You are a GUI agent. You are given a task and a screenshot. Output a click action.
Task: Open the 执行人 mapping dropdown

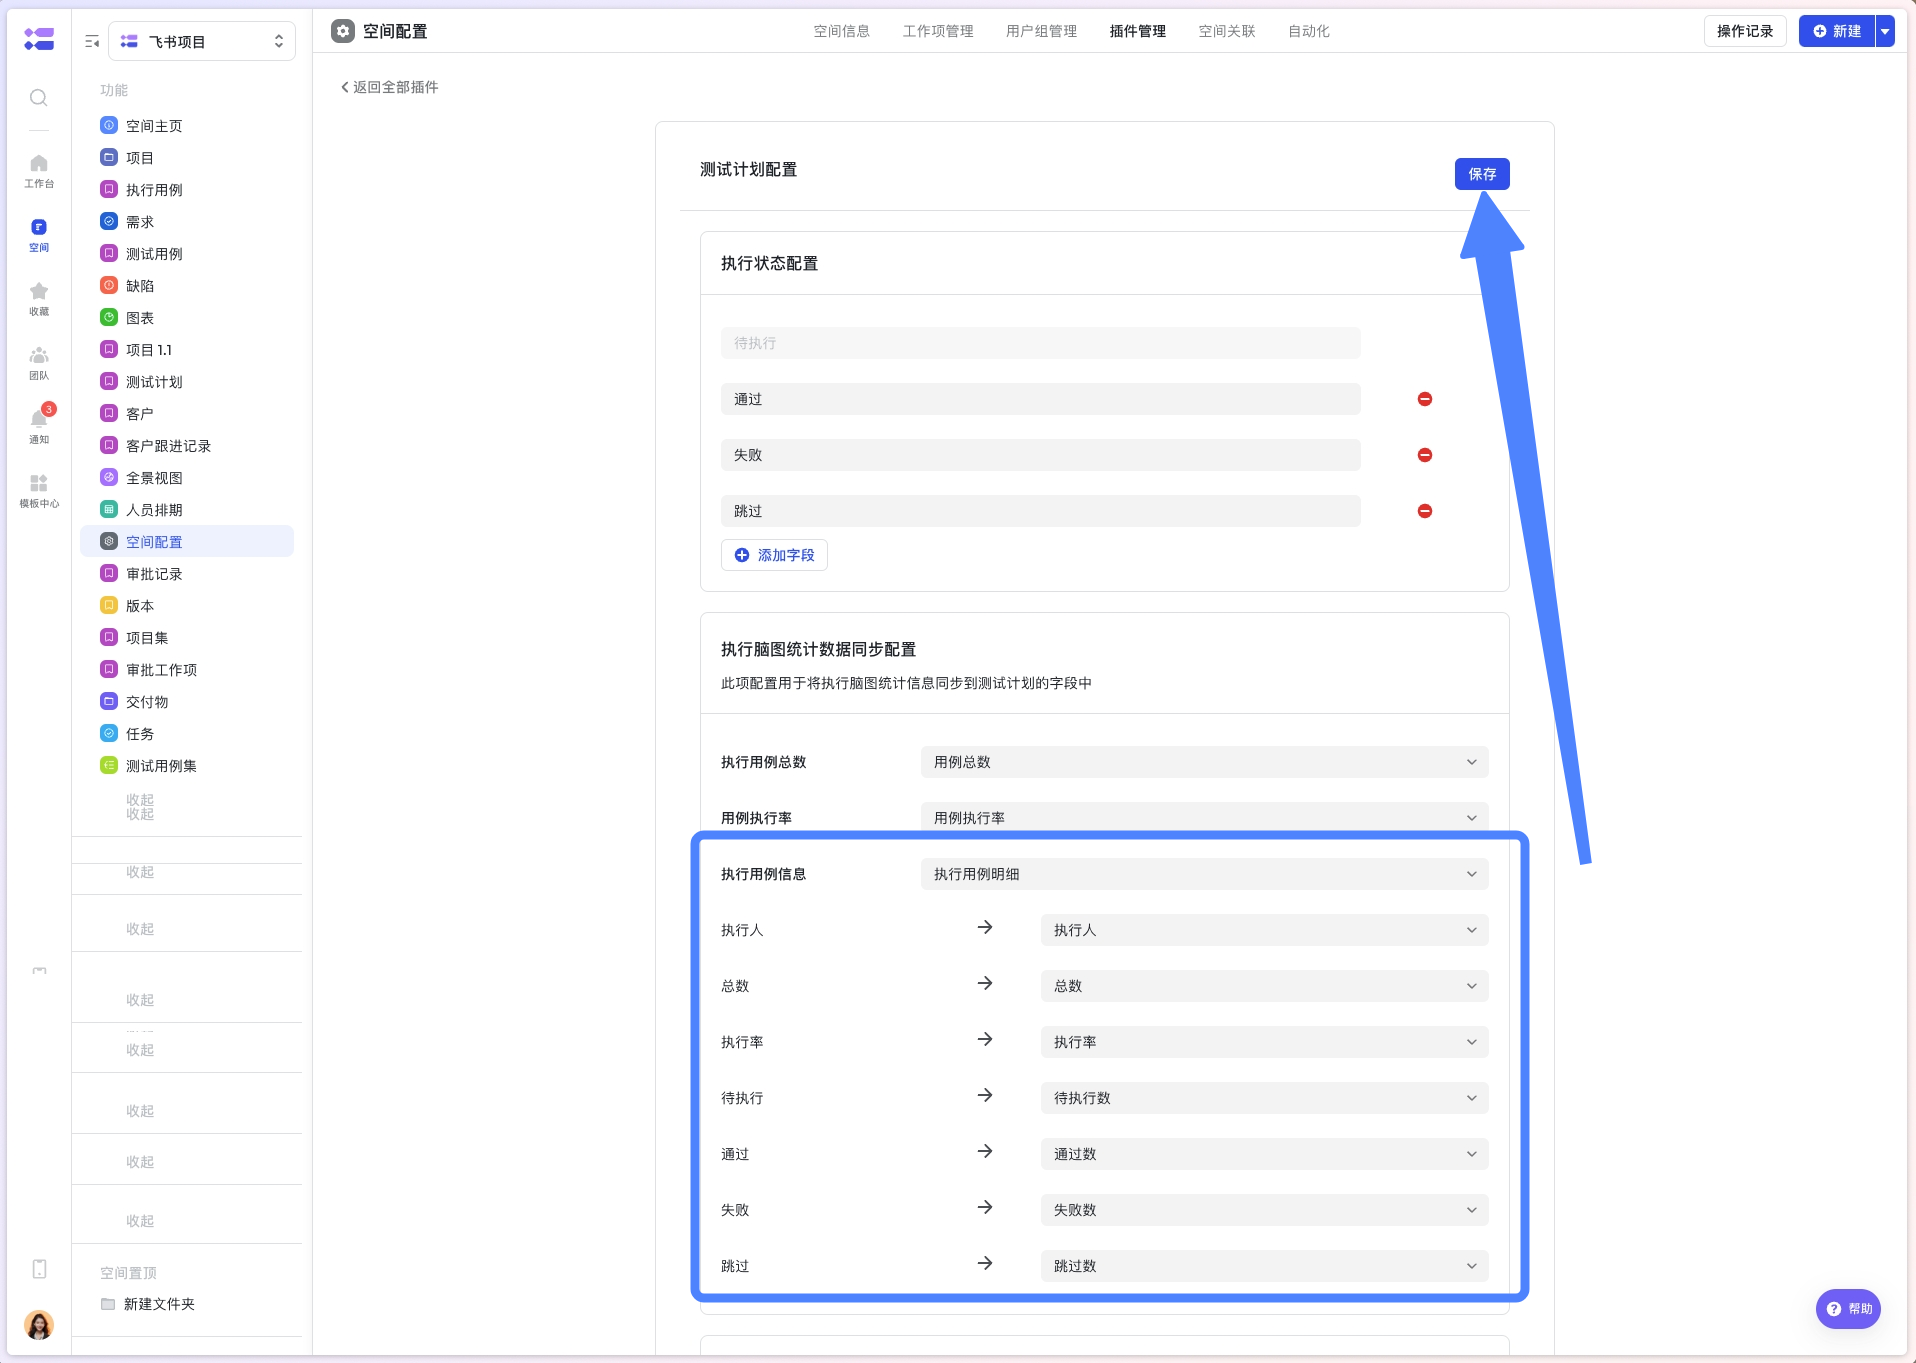1264,930
